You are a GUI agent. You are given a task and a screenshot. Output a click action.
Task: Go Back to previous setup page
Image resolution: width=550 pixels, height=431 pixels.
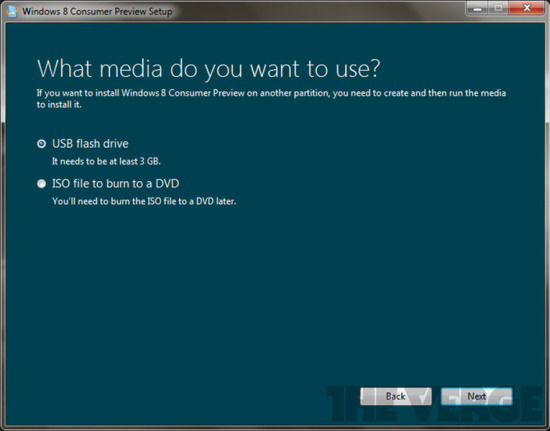(396, 396)
